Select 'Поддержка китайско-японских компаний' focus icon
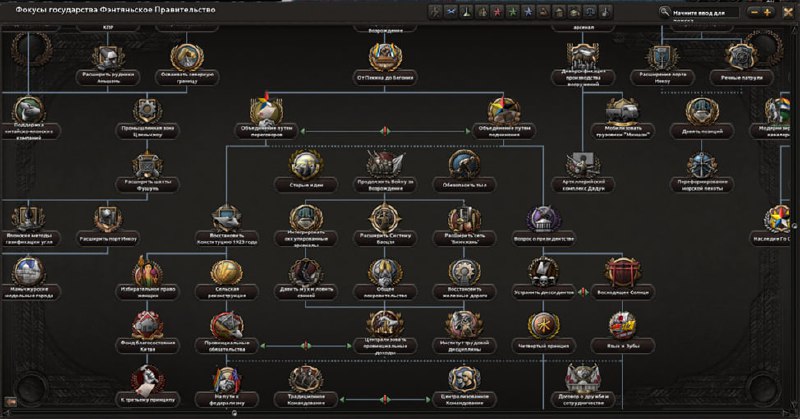 pyautogui.click(x=29, y=109)
